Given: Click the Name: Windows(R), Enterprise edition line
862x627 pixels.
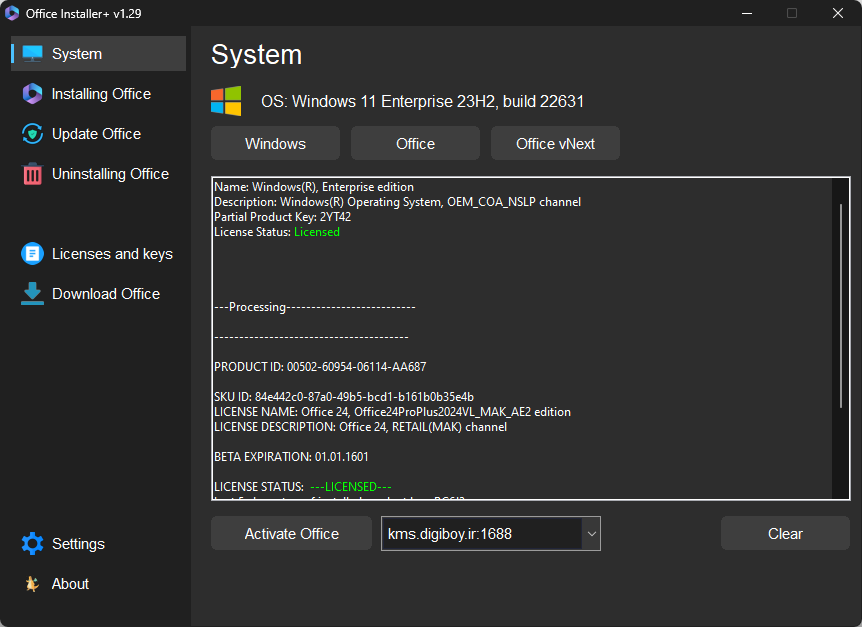Looking at the screenshot, I should [x=313, y=187].
